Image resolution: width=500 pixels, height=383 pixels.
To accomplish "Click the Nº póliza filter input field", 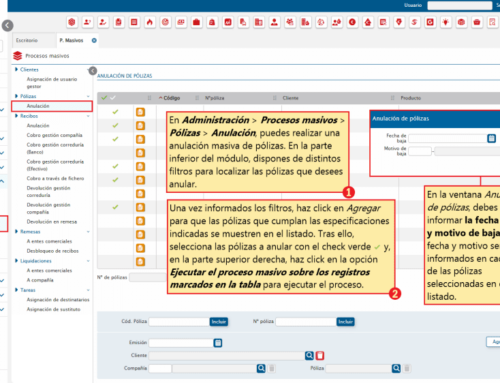I will (306, 322).
